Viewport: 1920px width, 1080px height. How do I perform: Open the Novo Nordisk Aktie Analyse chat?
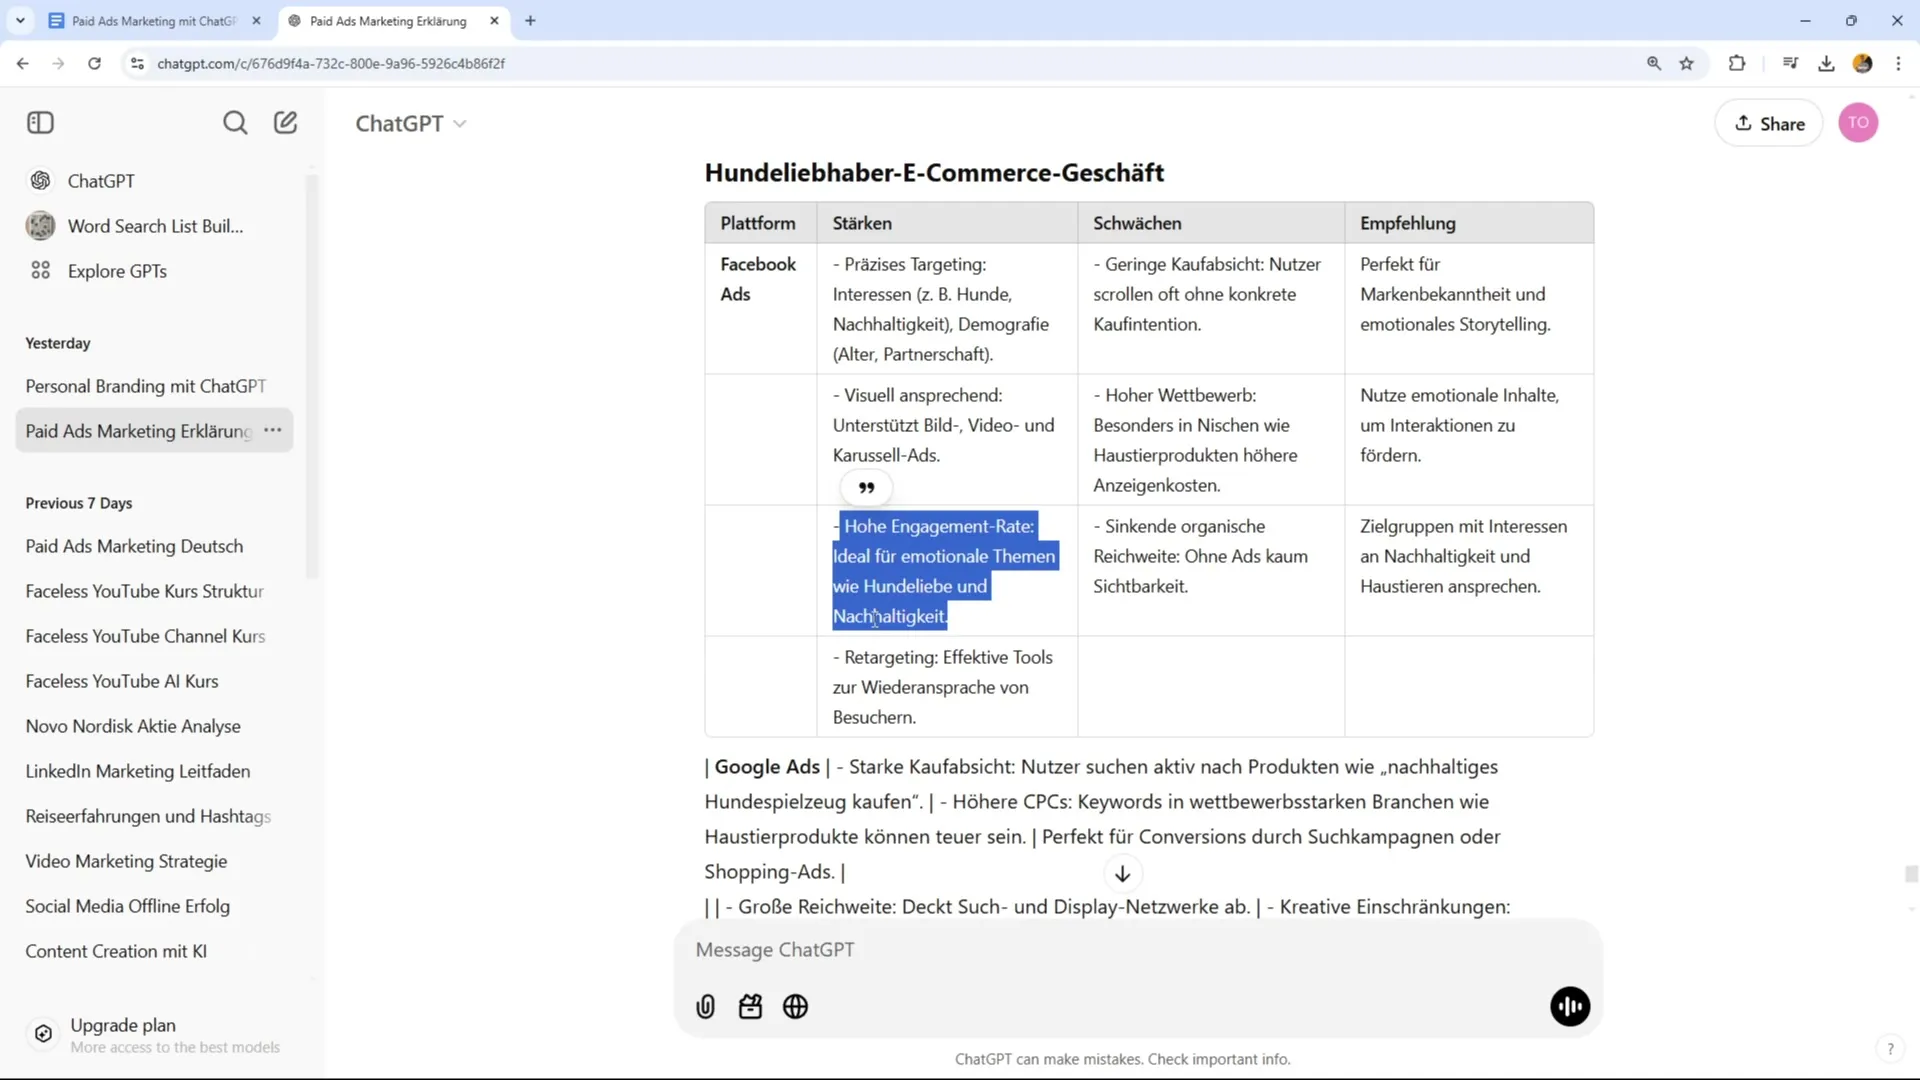[155, 726]
